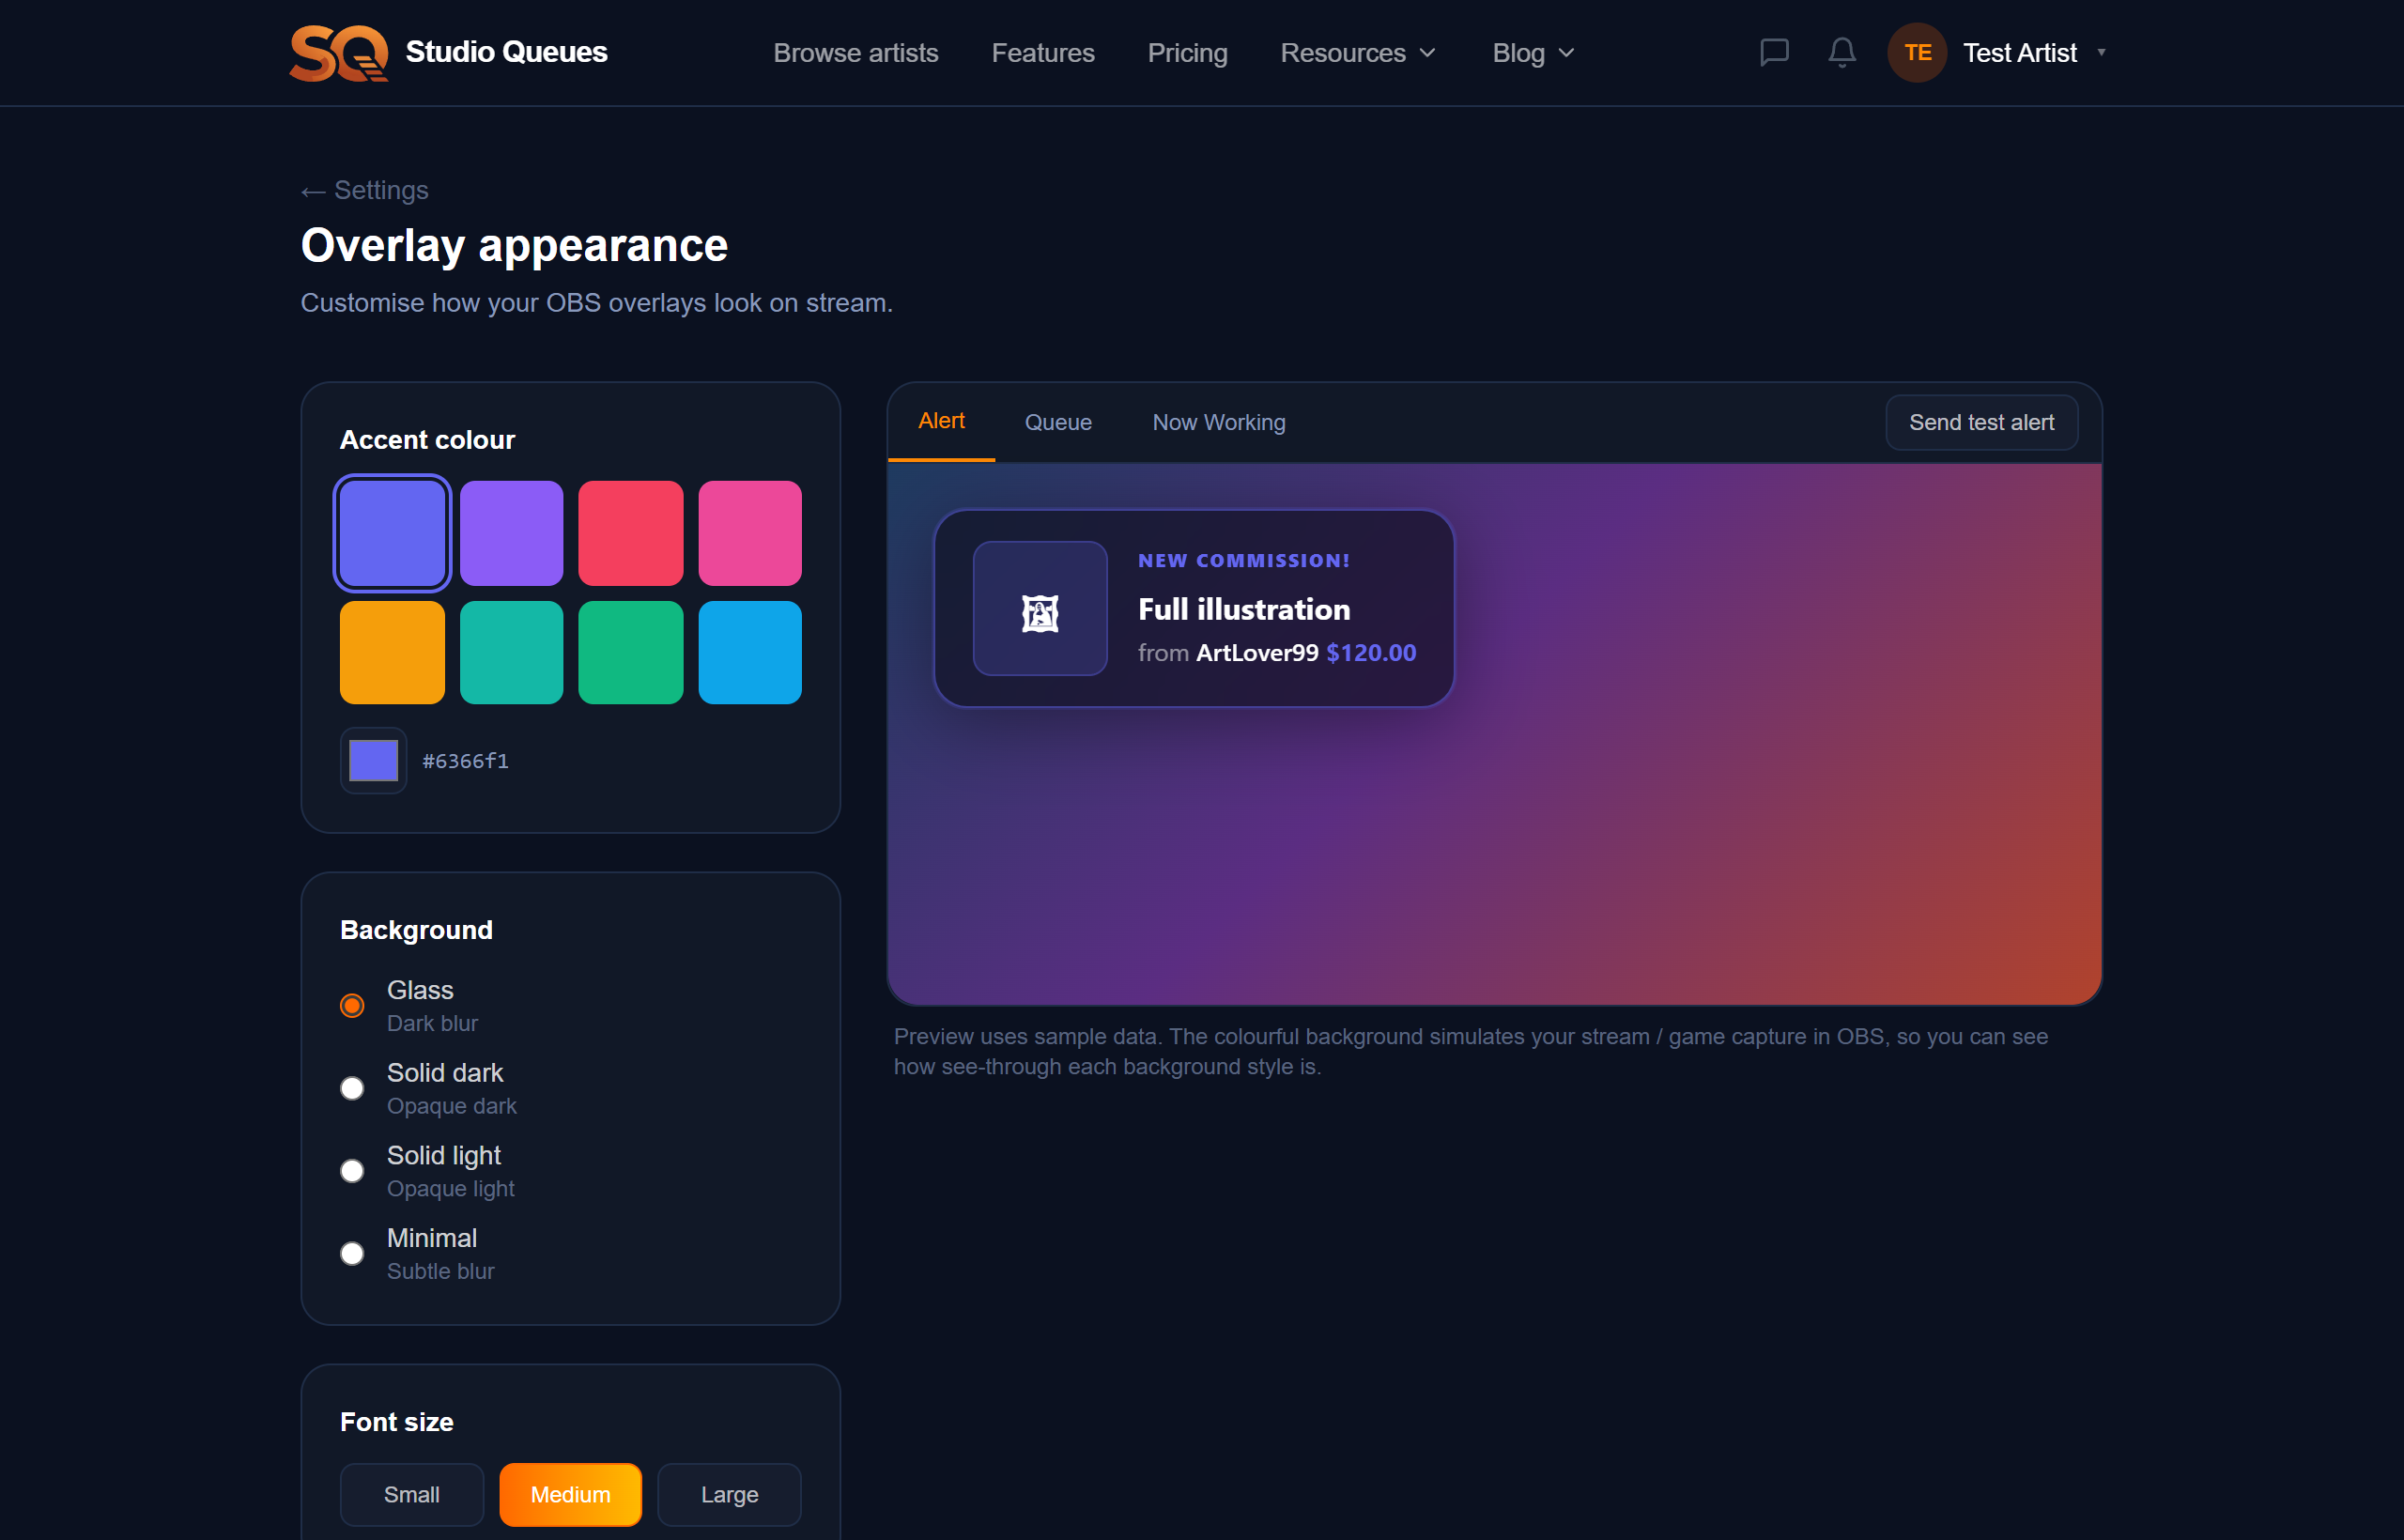Viewport: 2404px width, 1540px height.
Task: Switch to the Now Working tab
Action: [1219, 423]
